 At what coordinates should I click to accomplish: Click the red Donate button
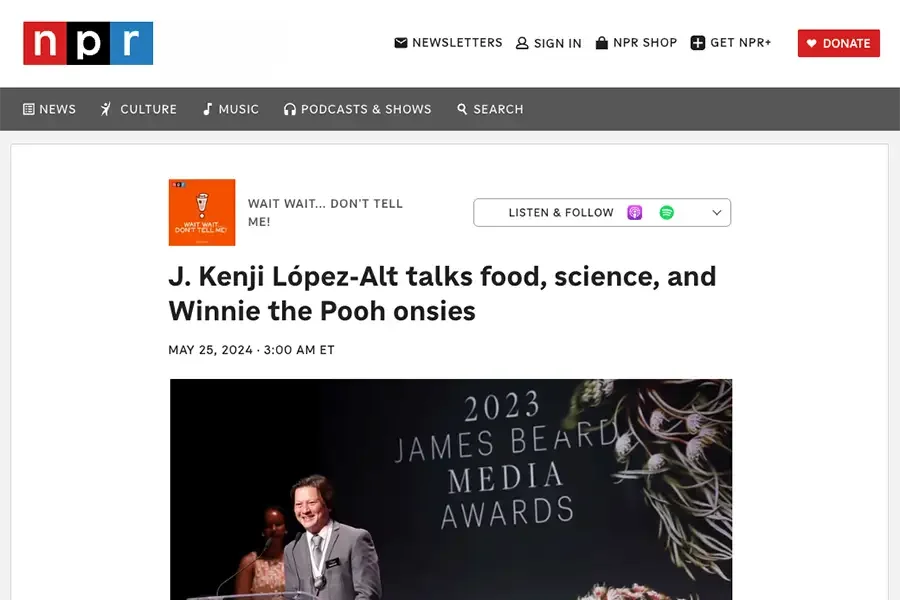pyautogui.click(x=839, y=43)
